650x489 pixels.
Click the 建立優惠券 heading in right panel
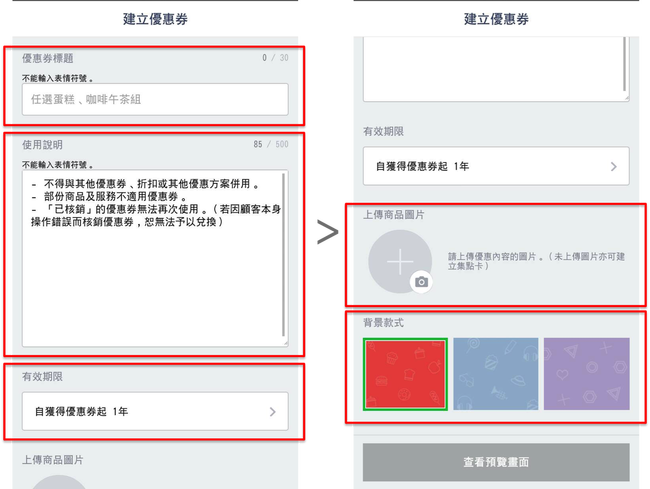coord(496,19)
